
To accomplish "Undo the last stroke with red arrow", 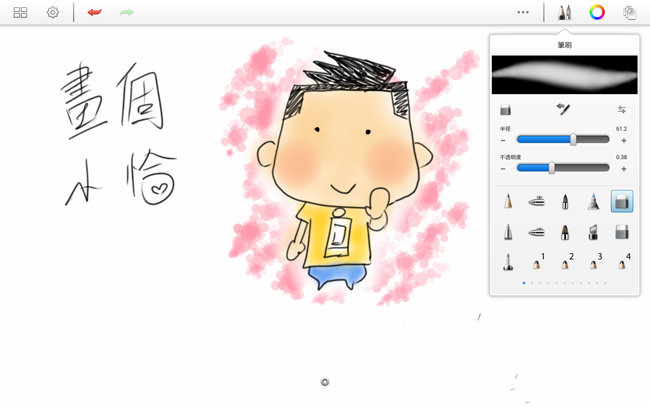I will click(95, 12).
